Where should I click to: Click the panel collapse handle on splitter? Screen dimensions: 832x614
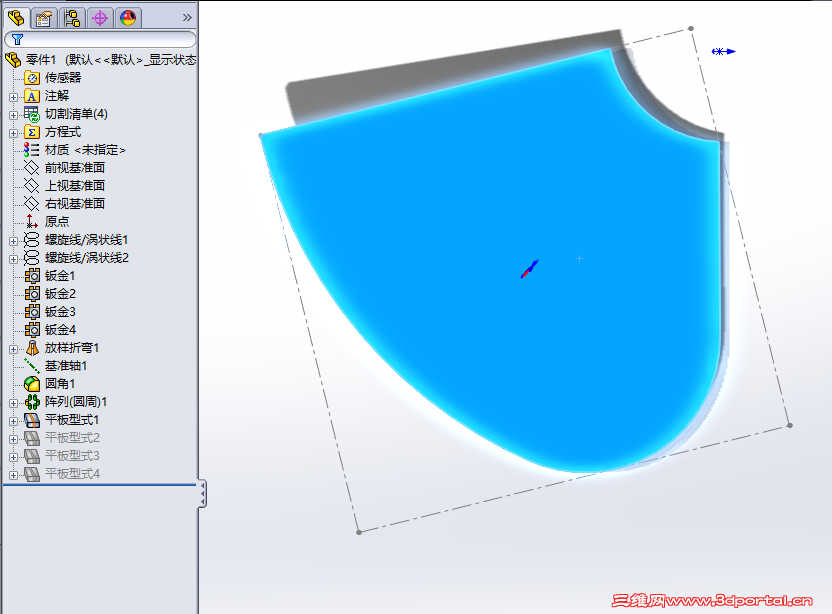point(202,494)
